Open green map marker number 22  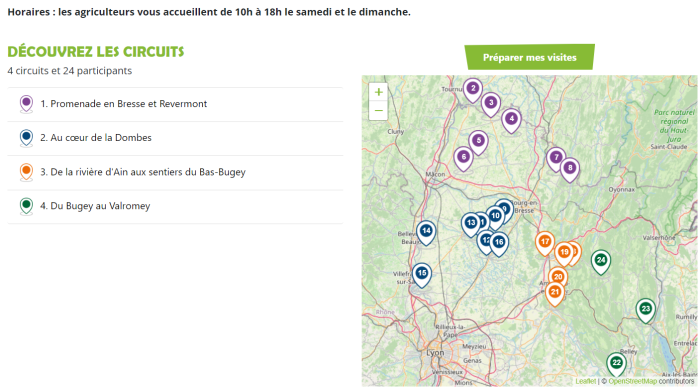617,364
